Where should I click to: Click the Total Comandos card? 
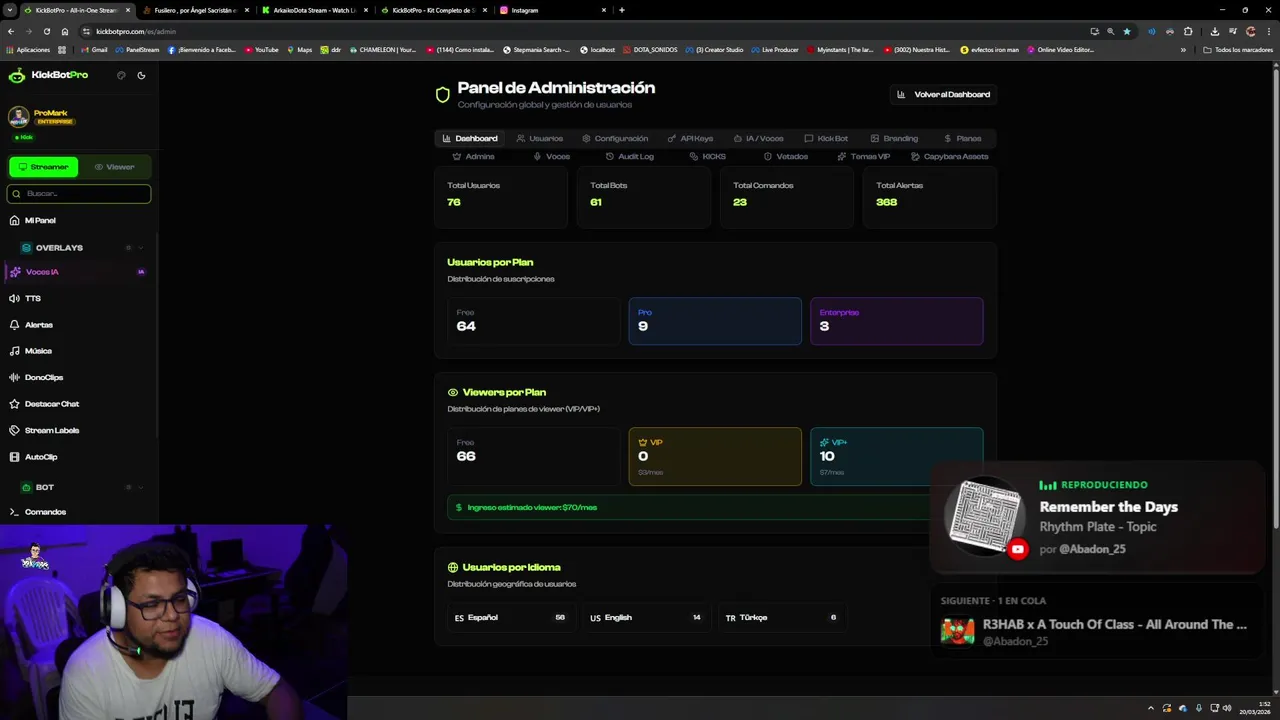pos(787,197)
